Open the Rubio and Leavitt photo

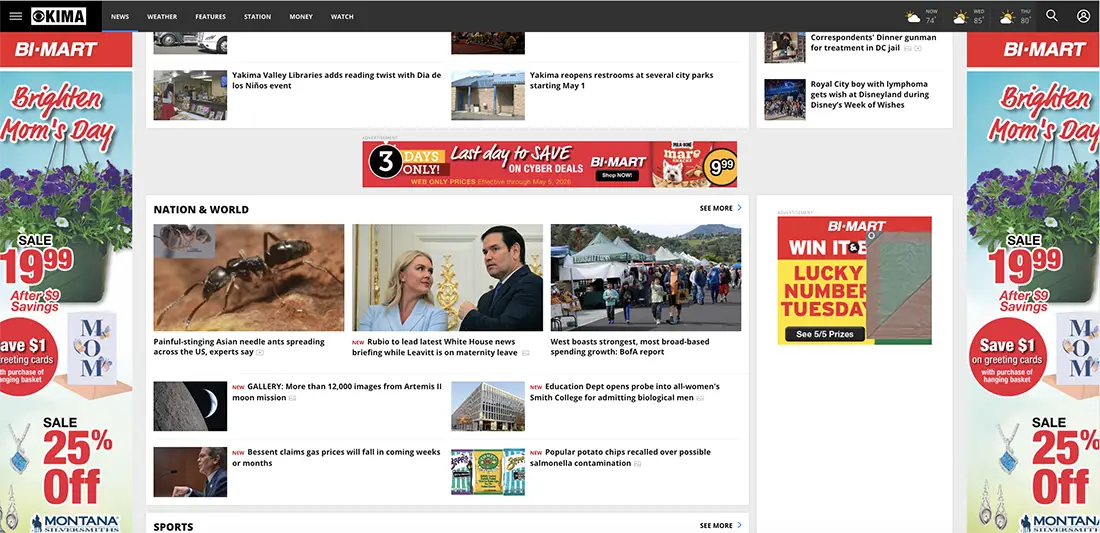(x=448, y=278)
